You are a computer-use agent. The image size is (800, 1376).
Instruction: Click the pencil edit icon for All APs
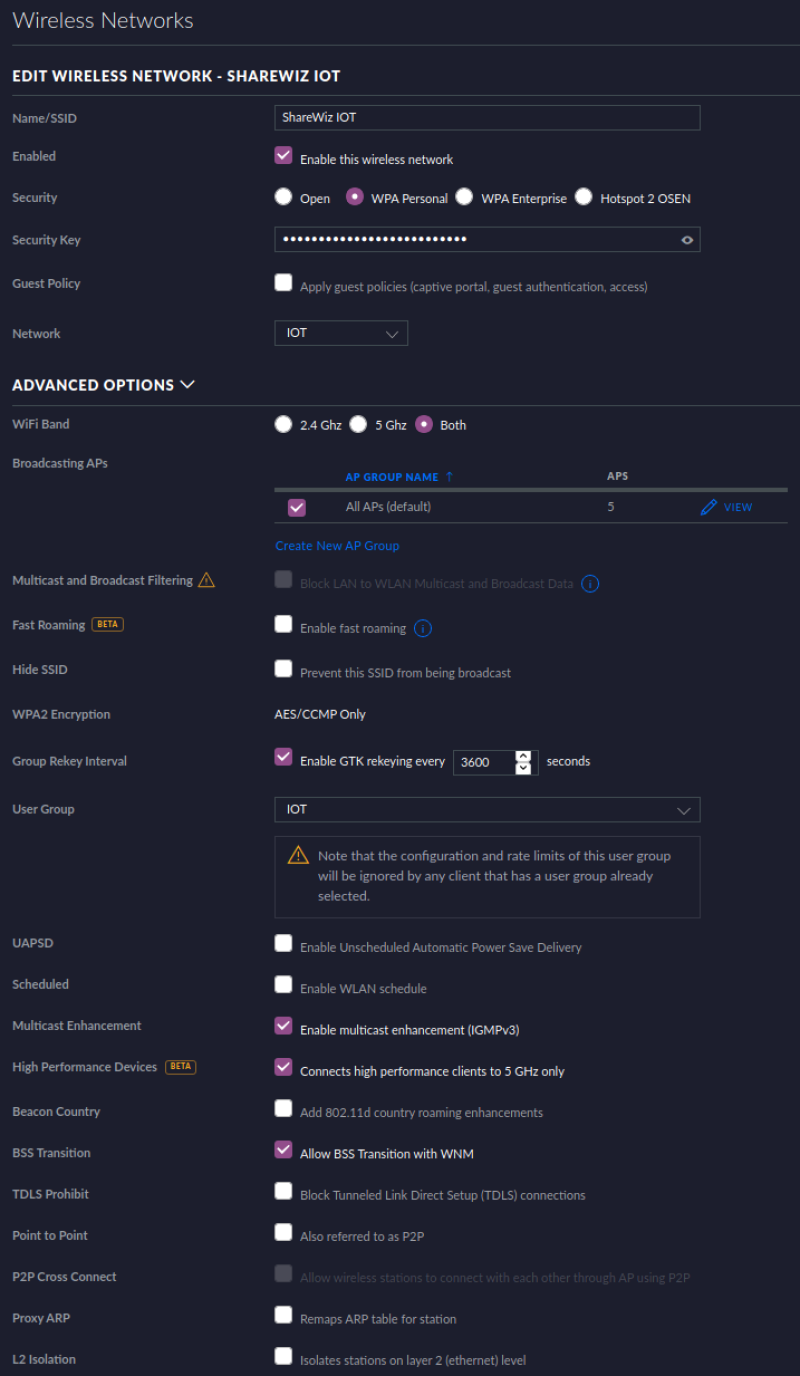click(709, 507)
